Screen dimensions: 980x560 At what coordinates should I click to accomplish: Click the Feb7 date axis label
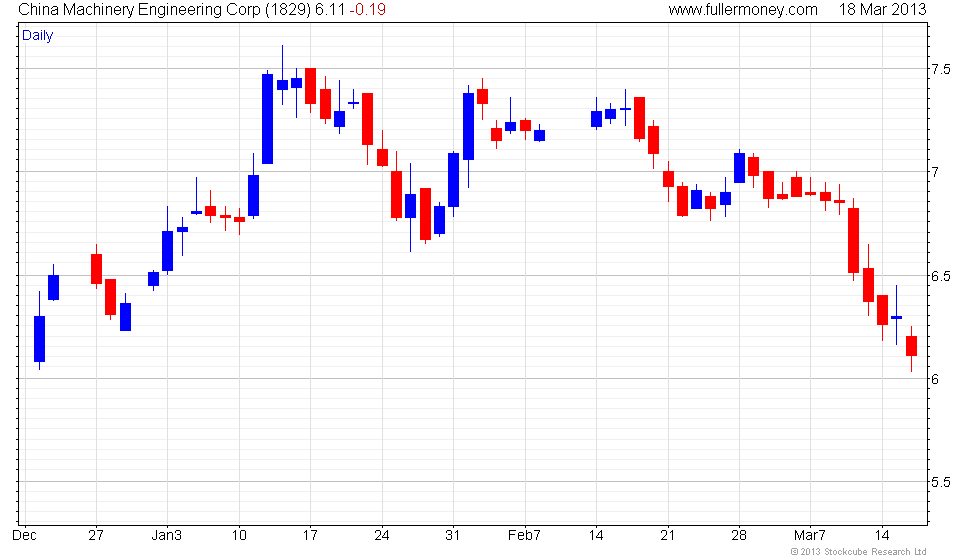[x=524, y=536]
